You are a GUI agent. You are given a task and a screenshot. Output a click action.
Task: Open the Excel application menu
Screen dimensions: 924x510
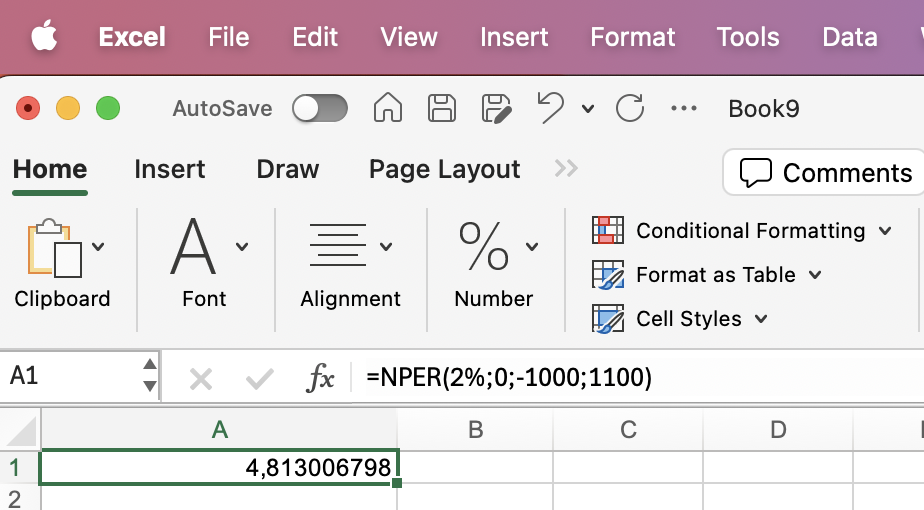click(x=132, y=37)
